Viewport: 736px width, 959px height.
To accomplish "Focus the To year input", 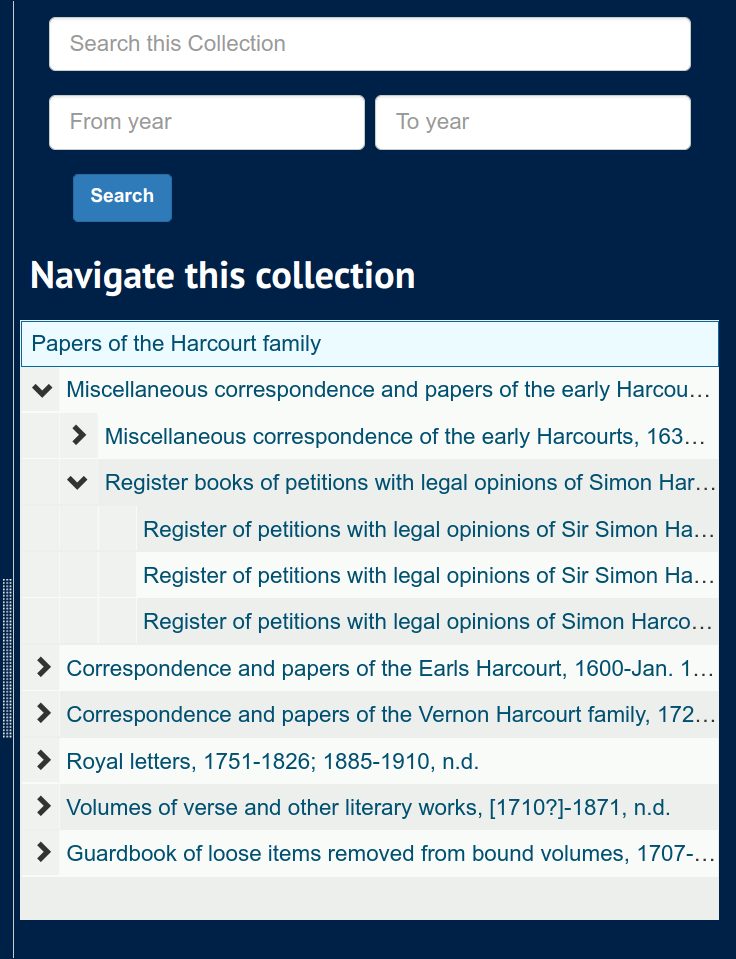I will pyautogui.click(x=532, y=122).
